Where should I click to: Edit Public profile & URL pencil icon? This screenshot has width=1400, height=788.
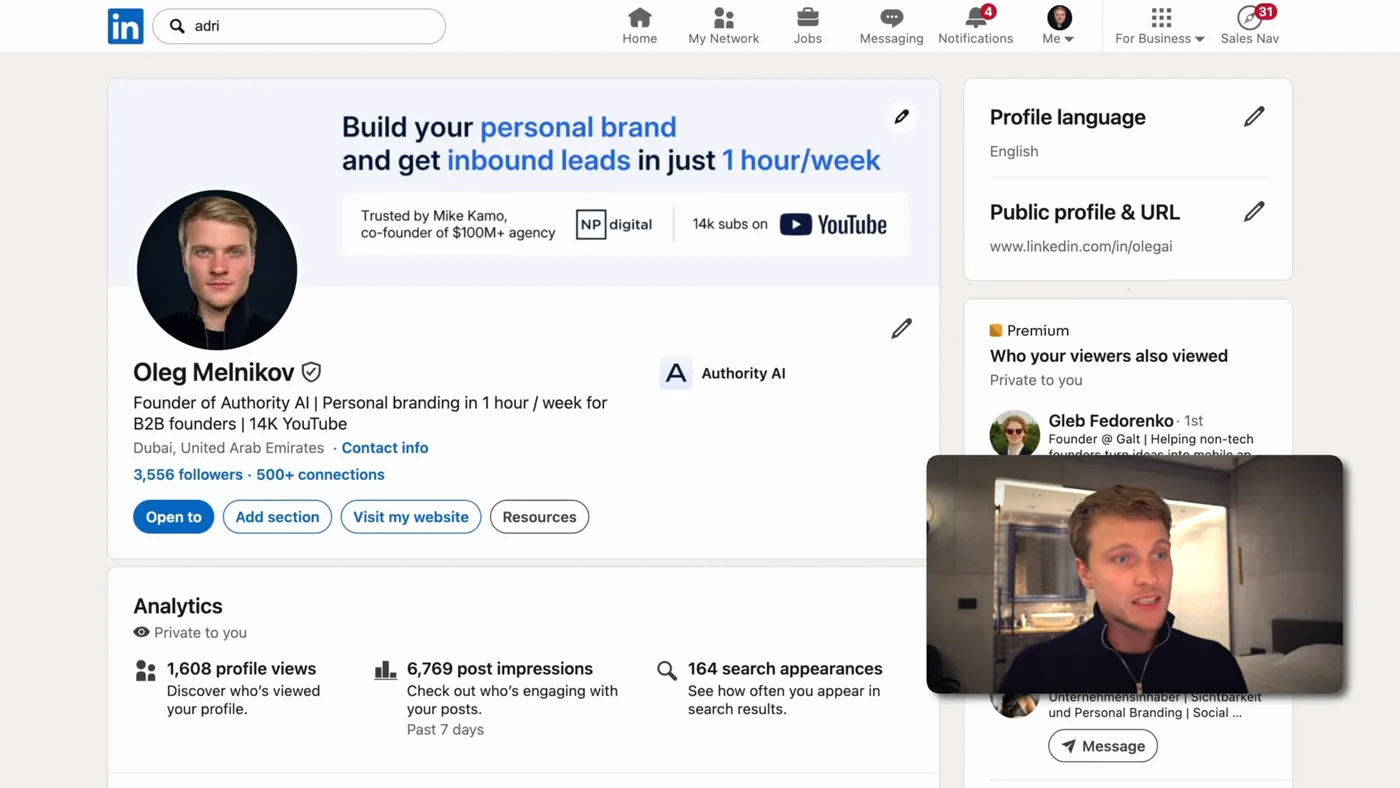[x=1254, y=211]
